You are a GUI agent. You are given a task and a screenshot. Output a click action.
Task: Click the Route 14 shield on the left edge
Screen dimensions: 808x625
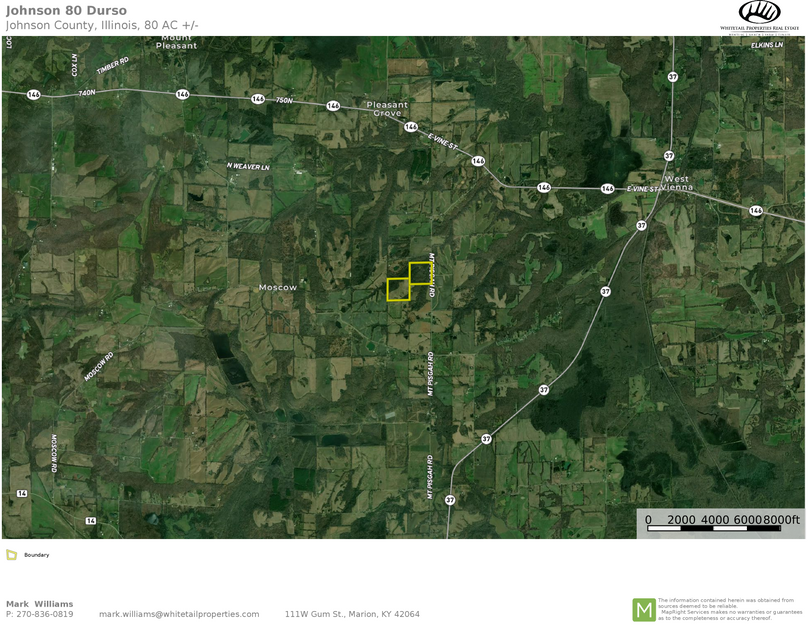21,494
